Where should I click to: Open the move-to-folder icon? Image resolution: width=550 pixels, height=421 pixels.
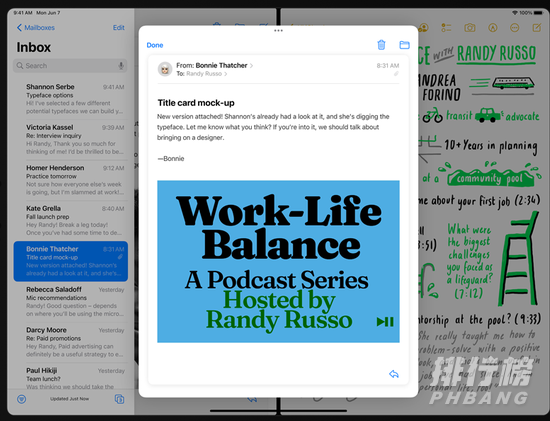point(404,45)
